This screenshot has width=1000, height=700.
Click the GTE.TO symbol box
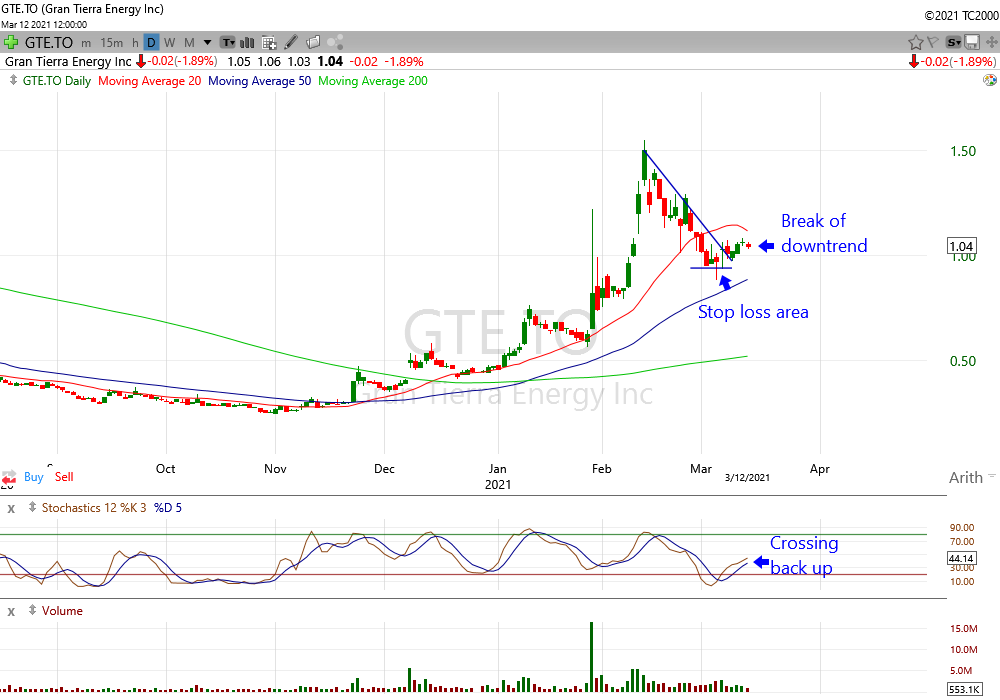point(49,43)
